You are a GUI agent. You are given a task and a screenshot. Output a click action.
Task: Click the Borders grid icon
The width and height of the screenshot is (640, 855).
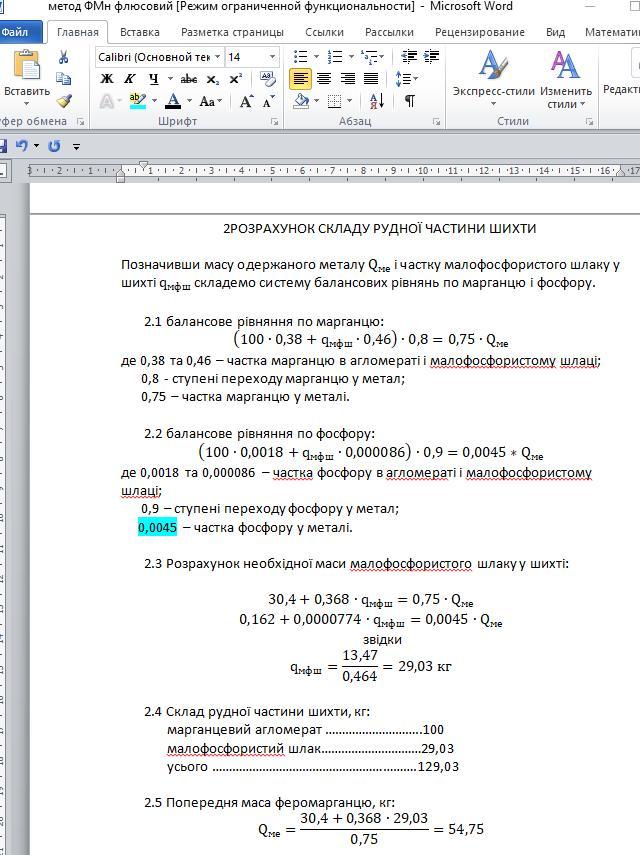[335, 101]
